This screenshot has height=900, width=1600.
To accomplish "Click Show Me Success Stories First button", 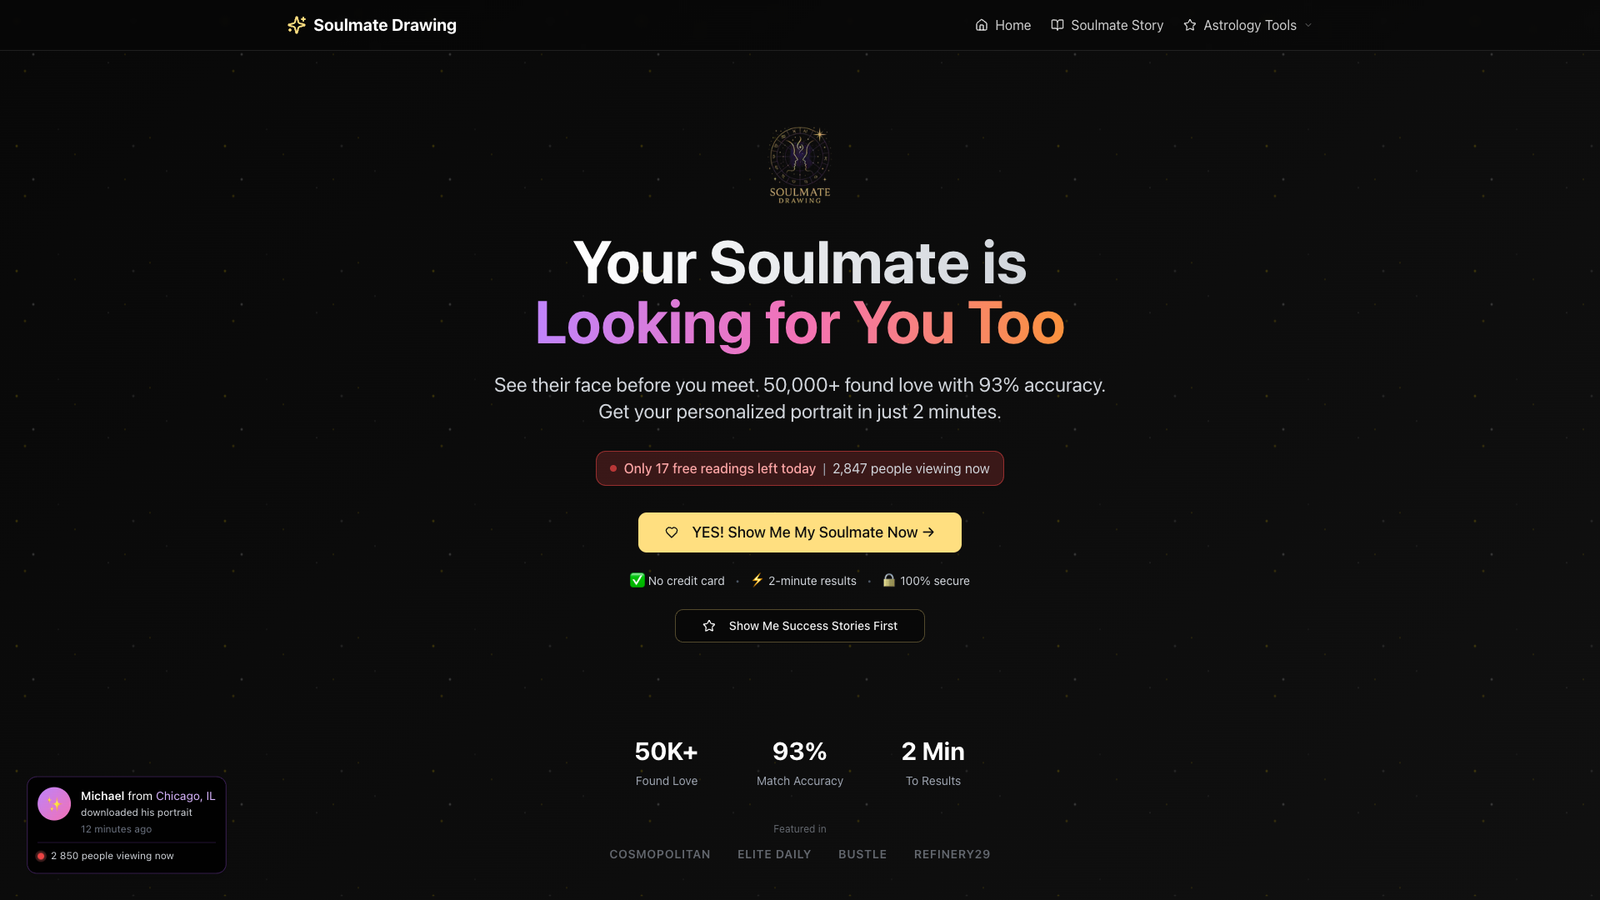I will [800, 626].
